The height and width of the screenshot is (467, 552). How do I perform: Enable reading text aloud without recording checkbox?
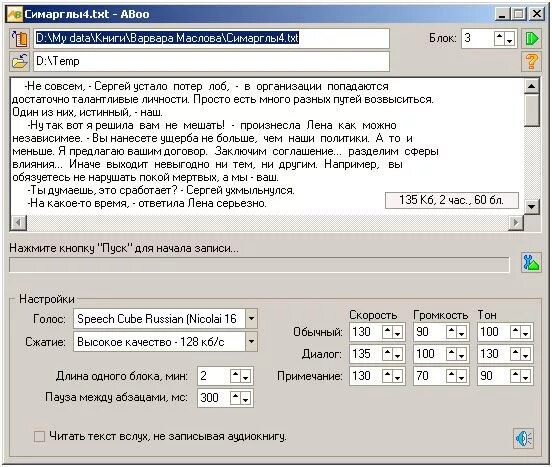click(x=39, y=437)
